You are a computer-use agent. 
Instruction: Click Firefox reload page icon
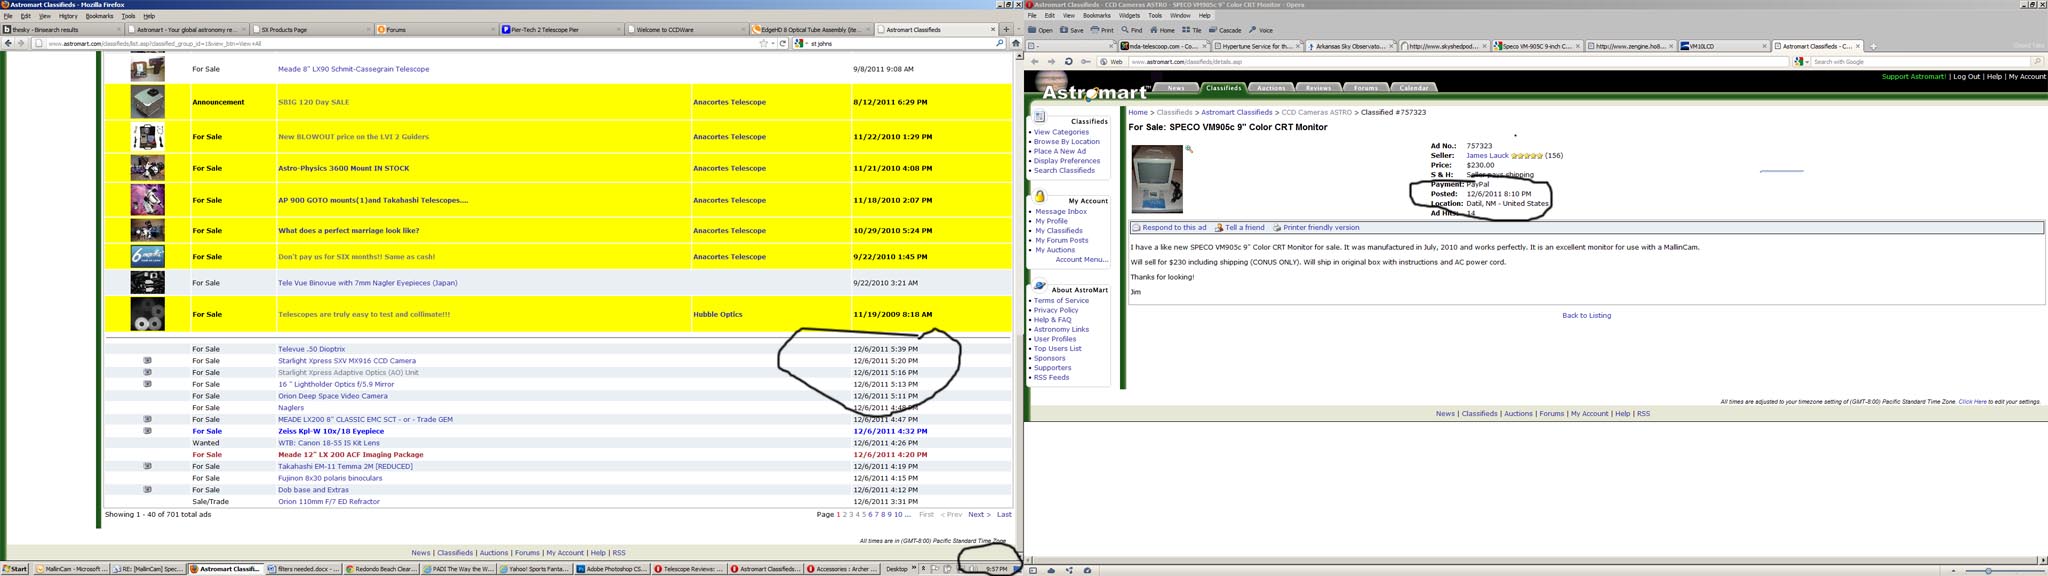point(783,43)
